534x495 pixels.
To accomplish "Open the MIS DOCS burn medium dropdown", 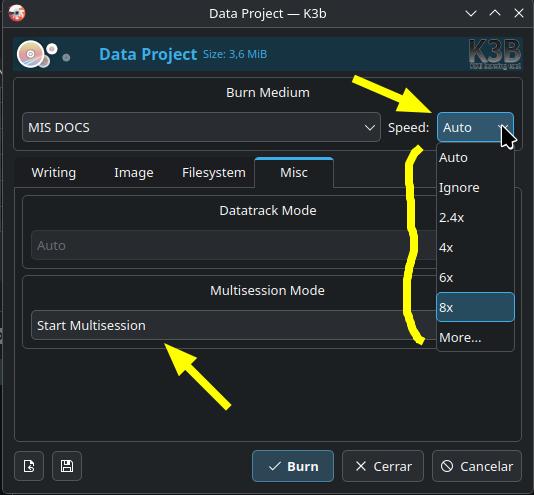I will pos(201,127).
